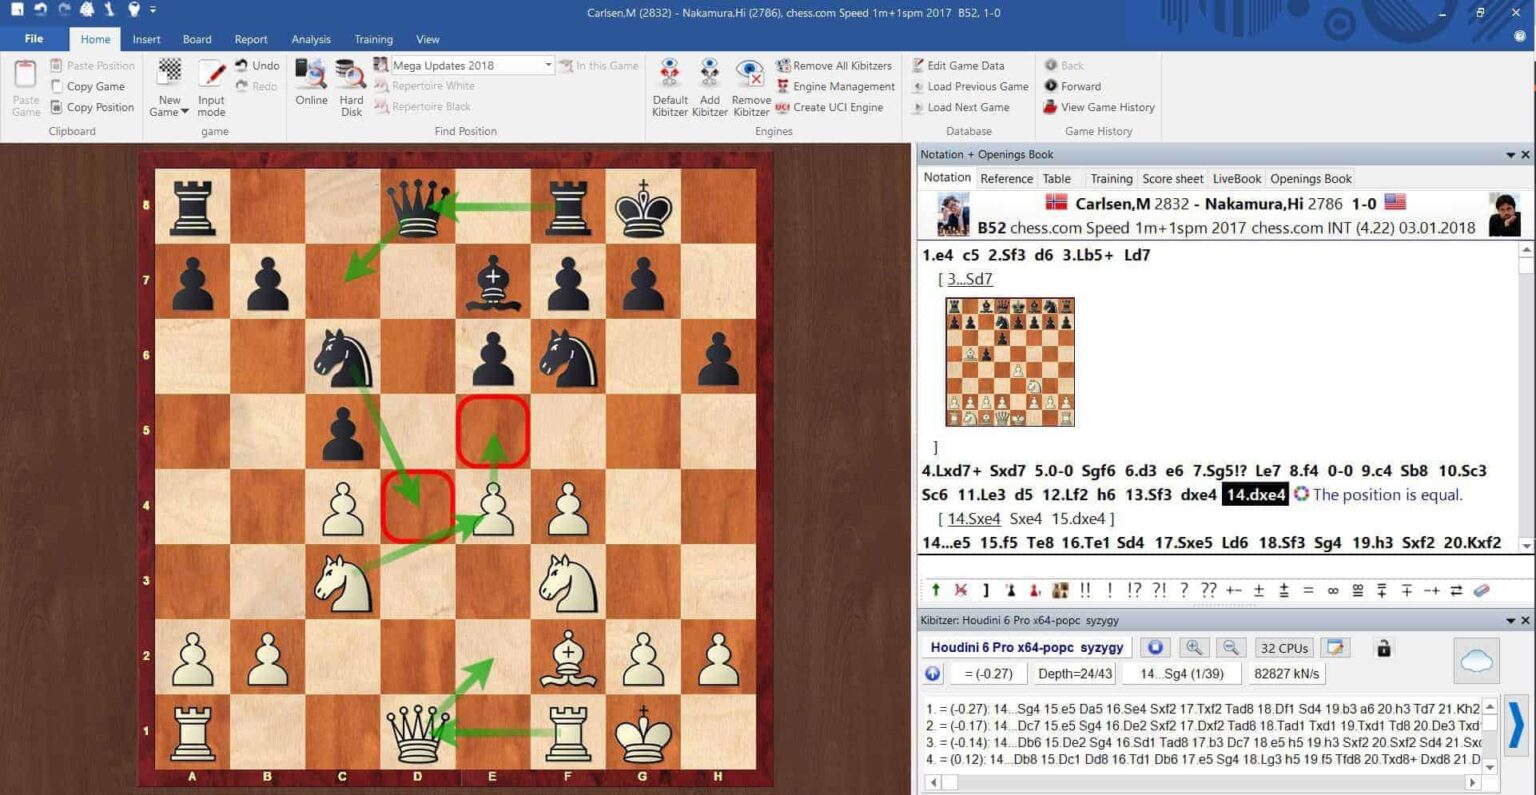
Task: Click the cloud engine icon in Kibitzer panel
Action: [x=1476, y=660]
